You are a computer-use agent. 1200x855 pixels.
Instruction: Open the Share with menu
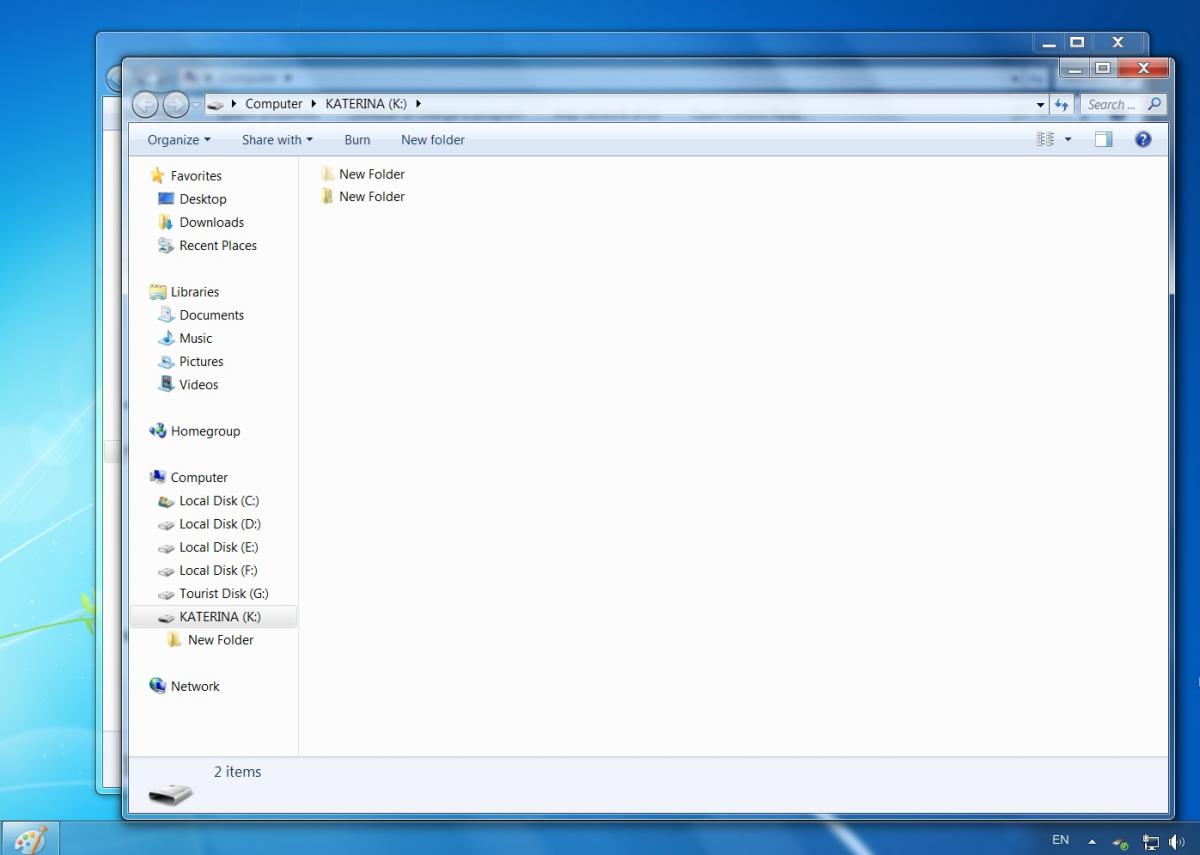click(x=277, y=140)
